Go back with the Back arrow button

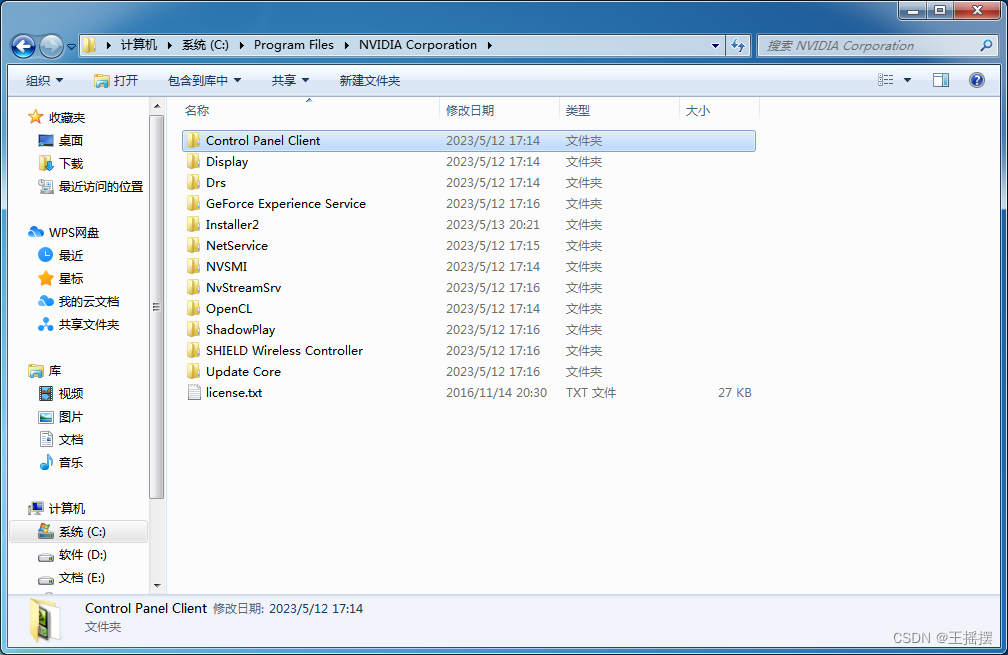tap(24, 46)
